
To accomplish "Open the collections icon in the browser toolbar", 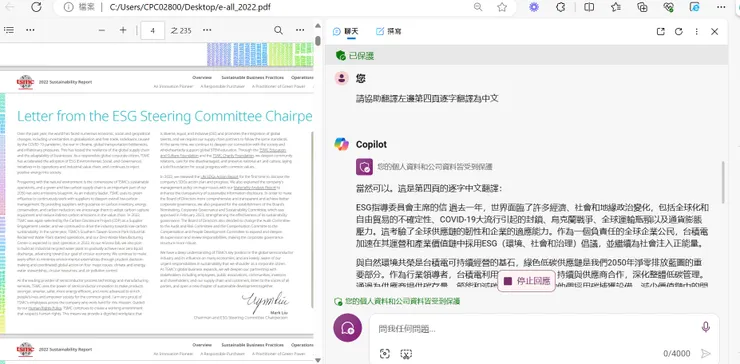I will click(x=642, y=7).
